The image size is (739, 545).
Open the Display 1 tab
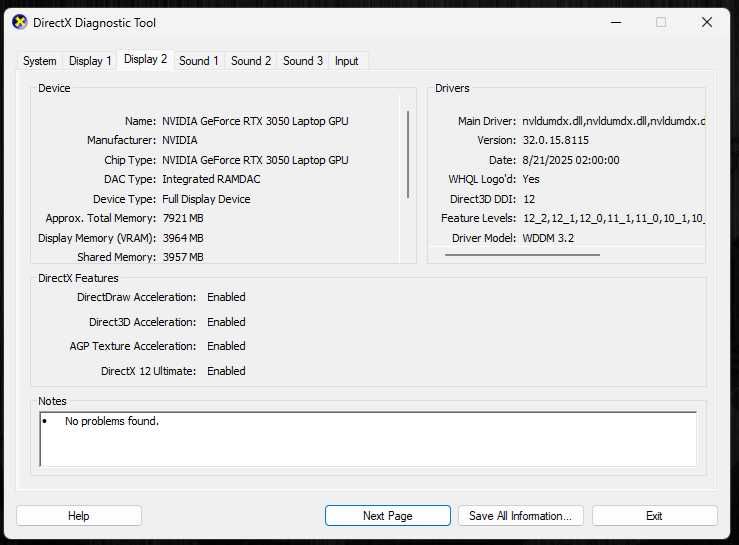click(90, 61)
